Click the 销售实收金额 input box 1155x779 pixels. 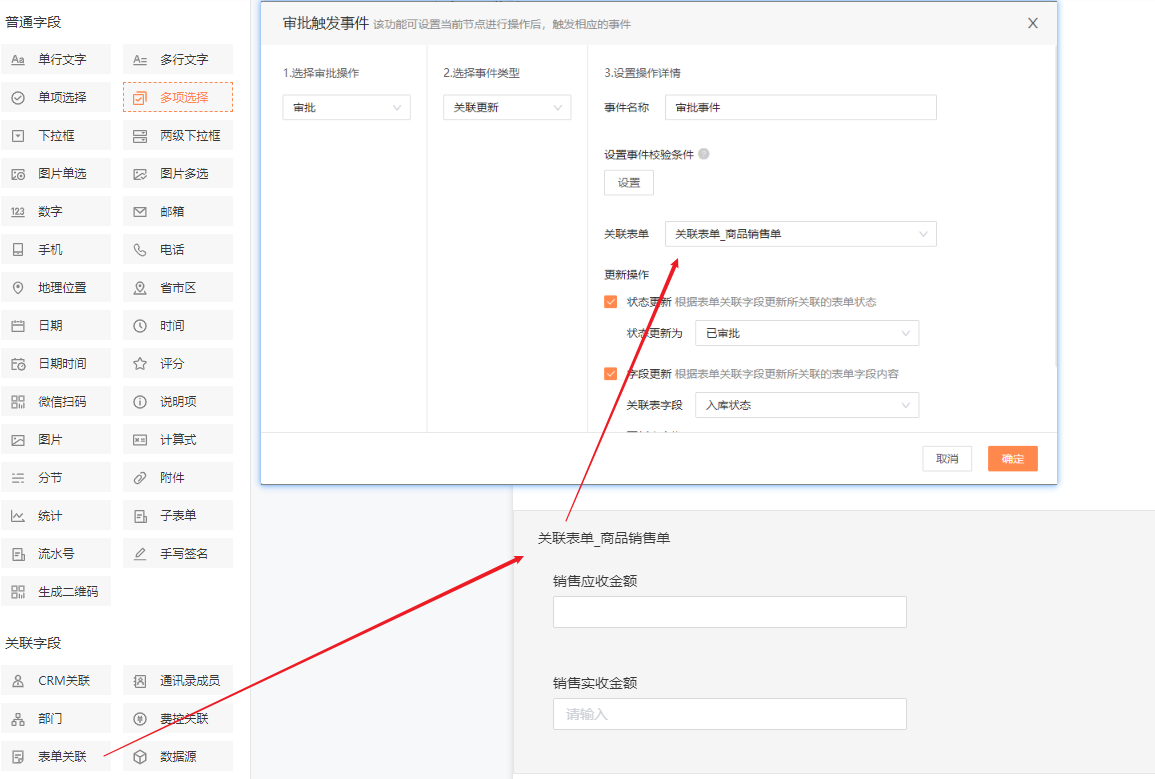(x=729, y=714)
